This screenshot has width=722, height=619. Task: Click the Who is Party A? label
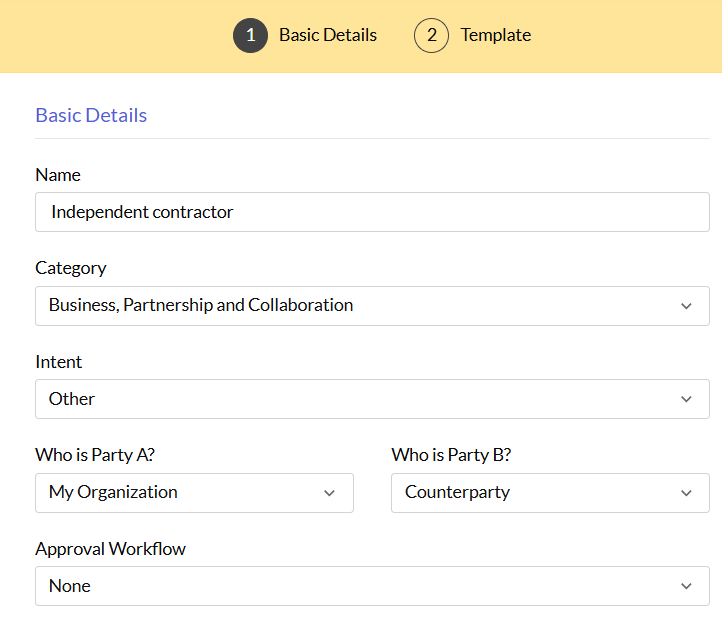(95, 455)
